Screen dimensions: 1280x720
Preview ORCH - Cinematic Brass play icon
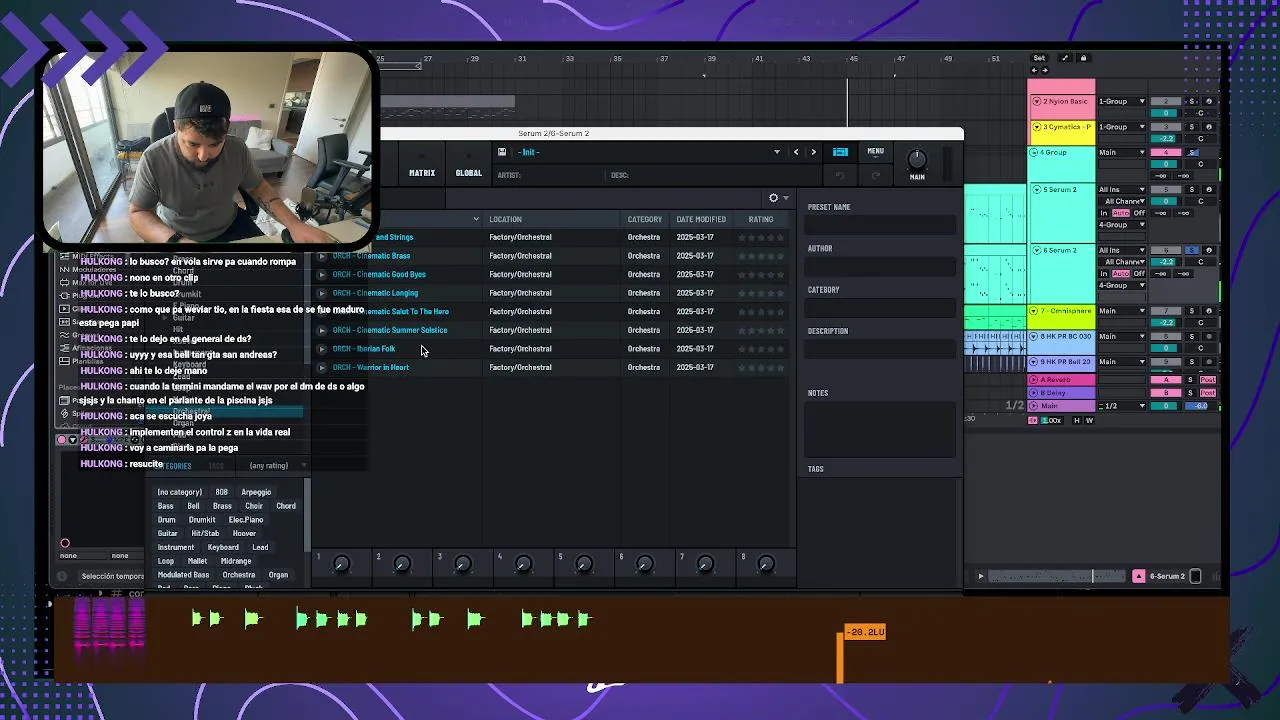point(321,256)
